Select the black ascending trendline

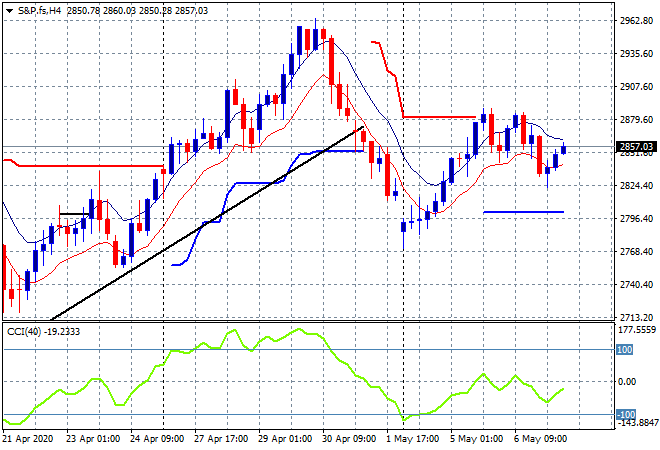206,224
